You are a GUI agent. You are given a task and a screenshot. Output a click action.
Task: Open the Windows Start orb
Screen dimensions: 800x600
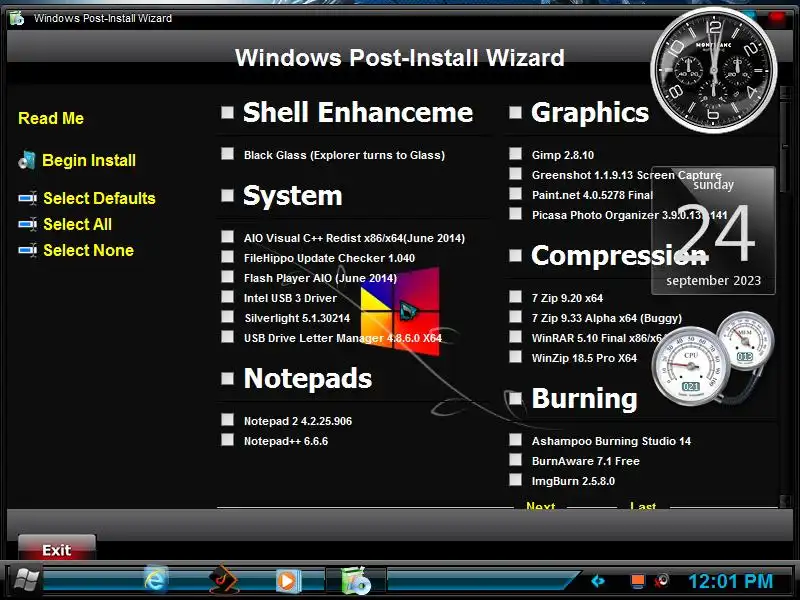click(x=26, y=581)
